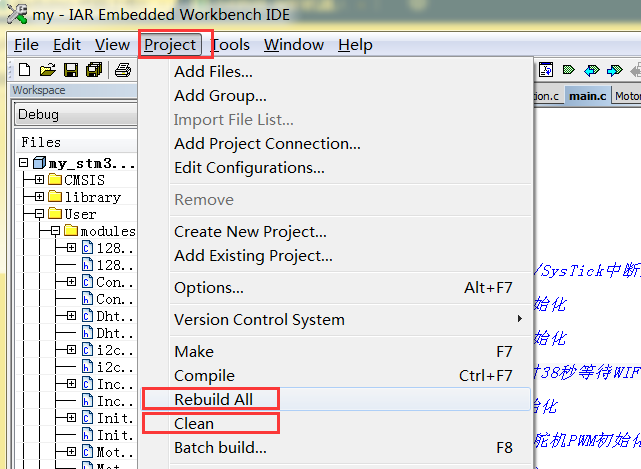Screen dimensions: 641x469
Task: Select the Inc.. header file icon
Action: pyautogui.click(x=87, y=401)
